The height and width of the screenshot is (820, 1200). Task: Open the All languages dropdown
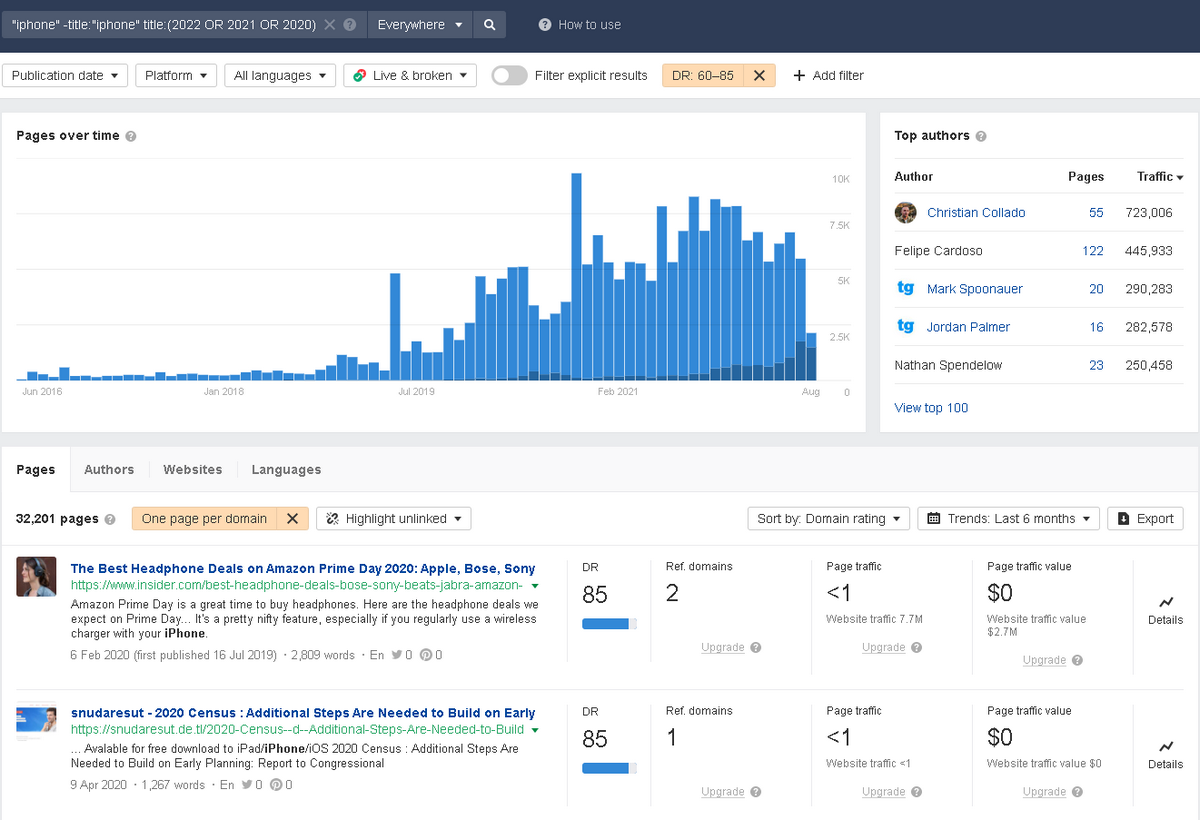[280, 75]
